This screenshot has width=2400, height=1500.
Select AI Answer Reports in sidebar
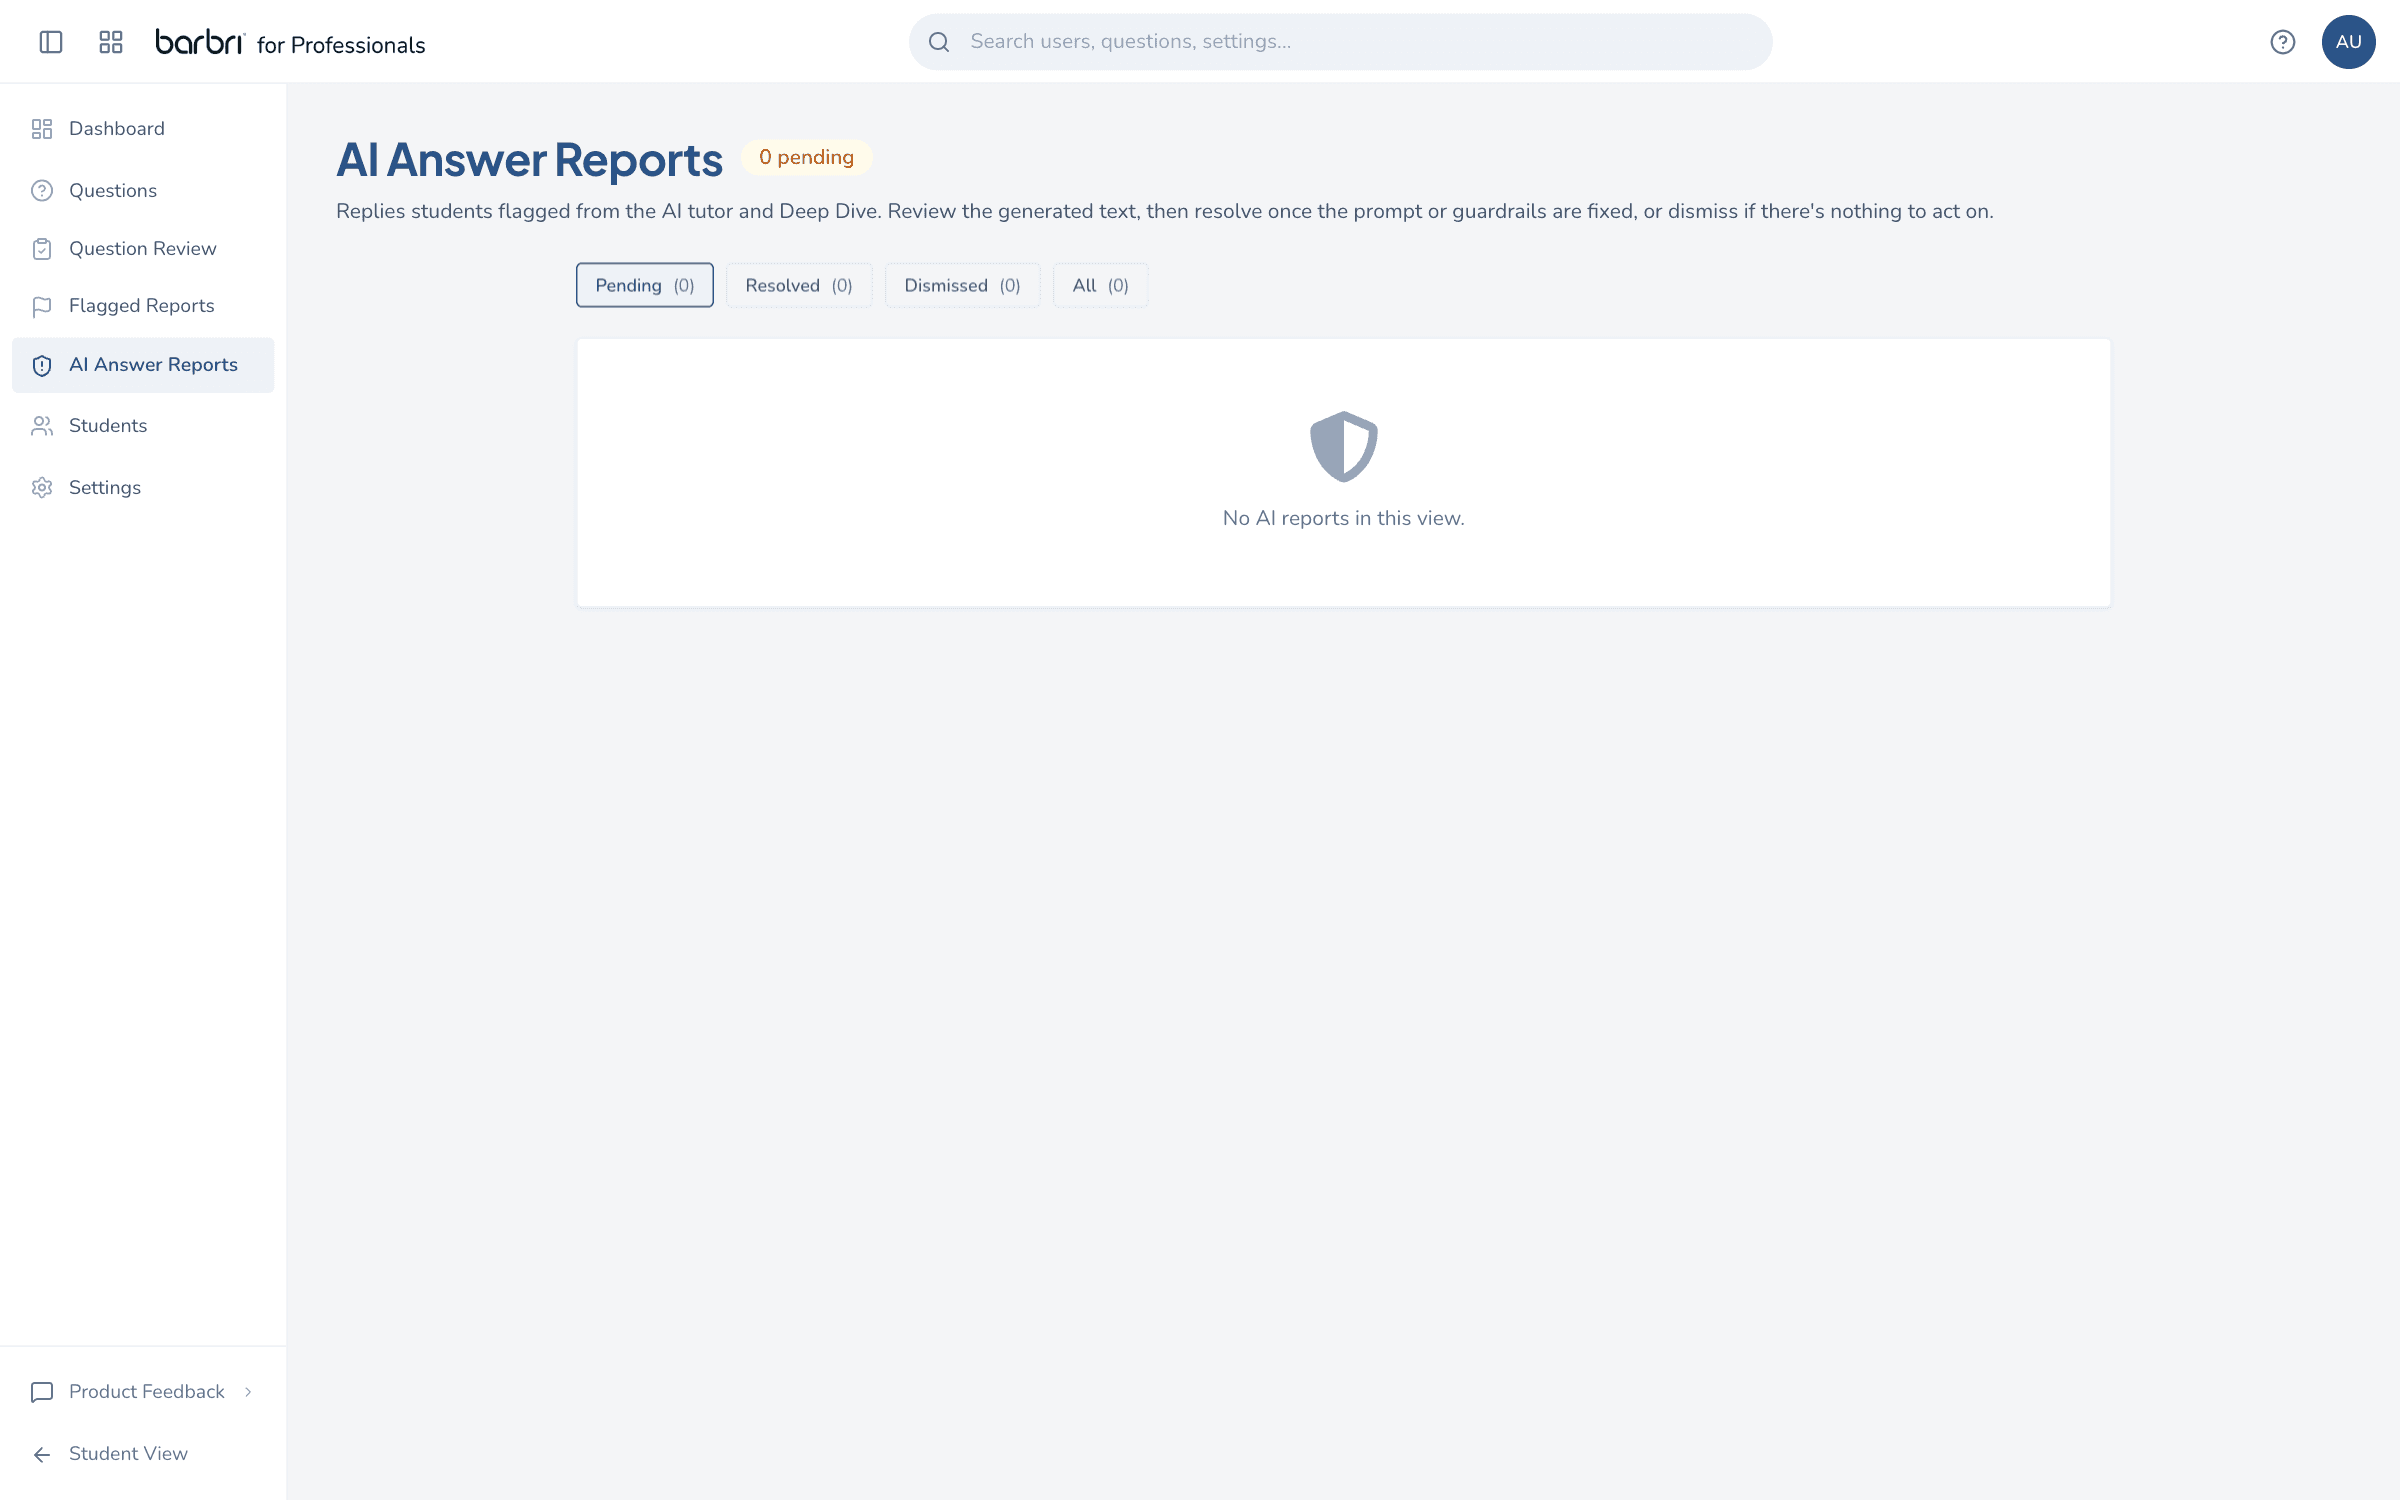click(143, 365)
